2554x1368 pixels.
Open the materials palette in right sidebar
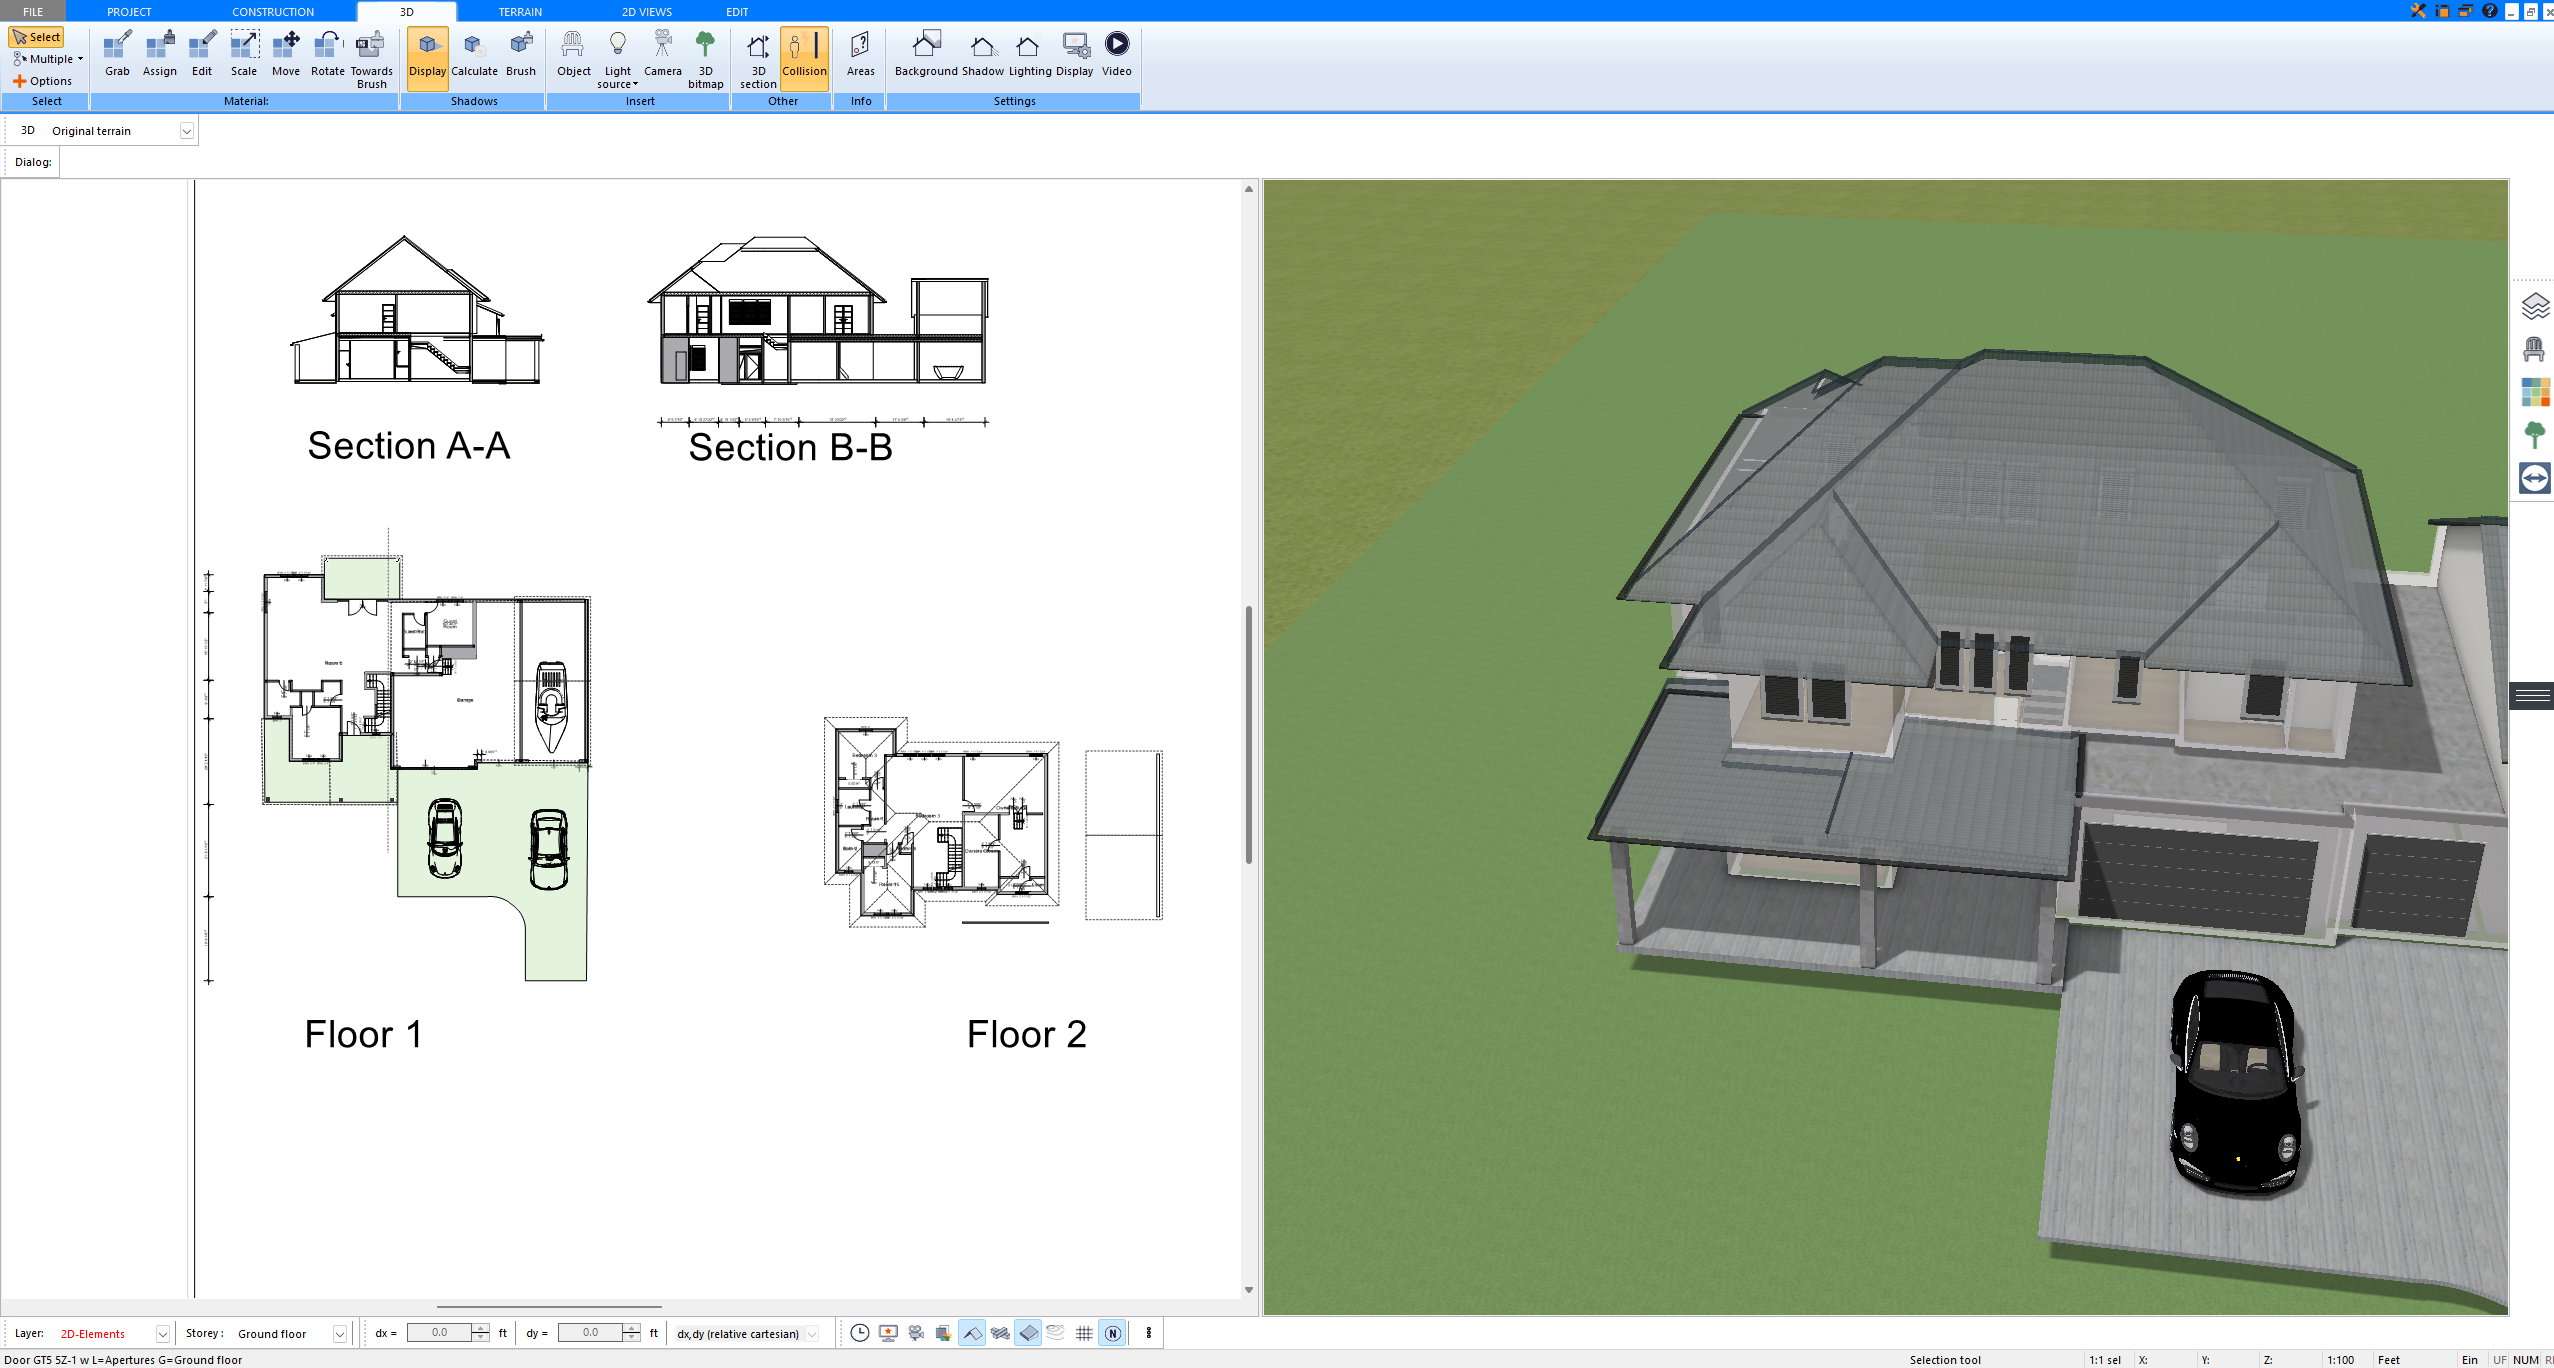[2534, 392]
